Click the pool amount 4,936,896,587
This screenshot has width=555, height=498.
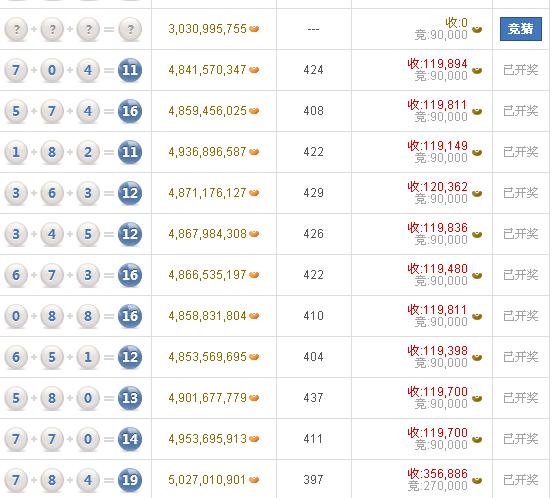(207, 152)
